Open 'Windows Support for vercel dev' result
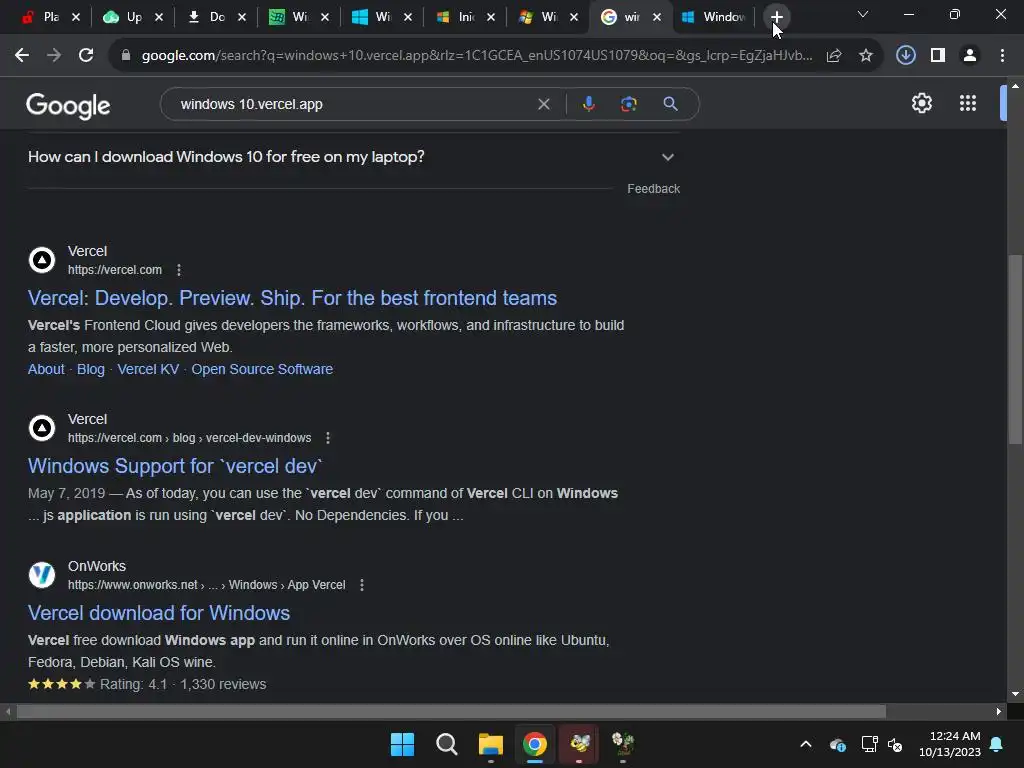This screenshot has height=768, width=1024. (175, 466)
